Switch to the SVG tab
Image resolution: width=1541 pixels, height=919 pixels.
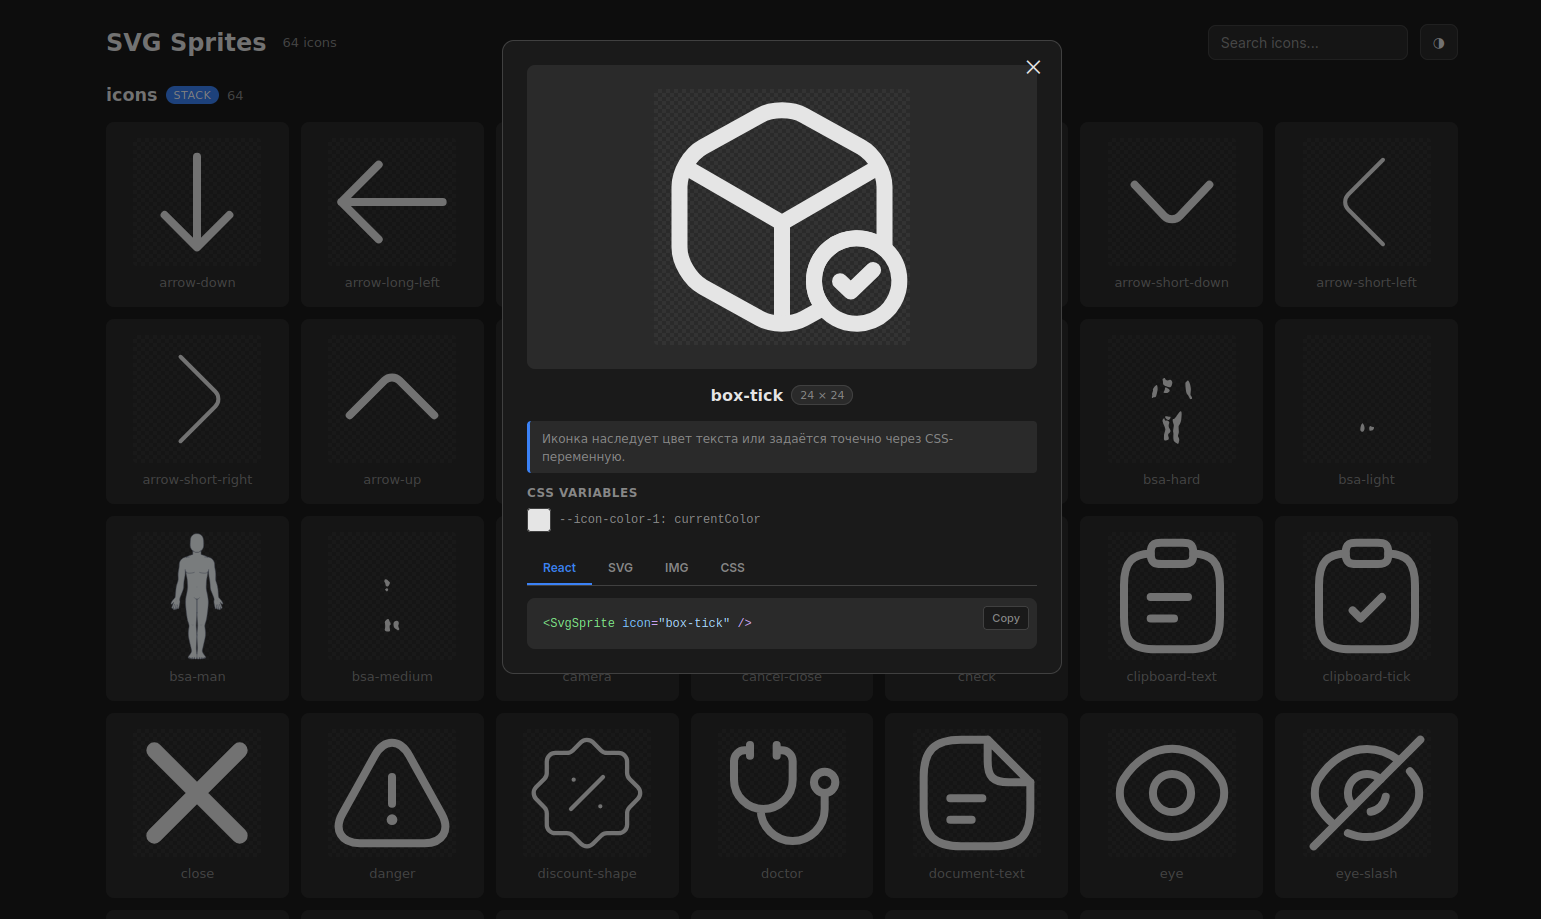pos(620,568)
